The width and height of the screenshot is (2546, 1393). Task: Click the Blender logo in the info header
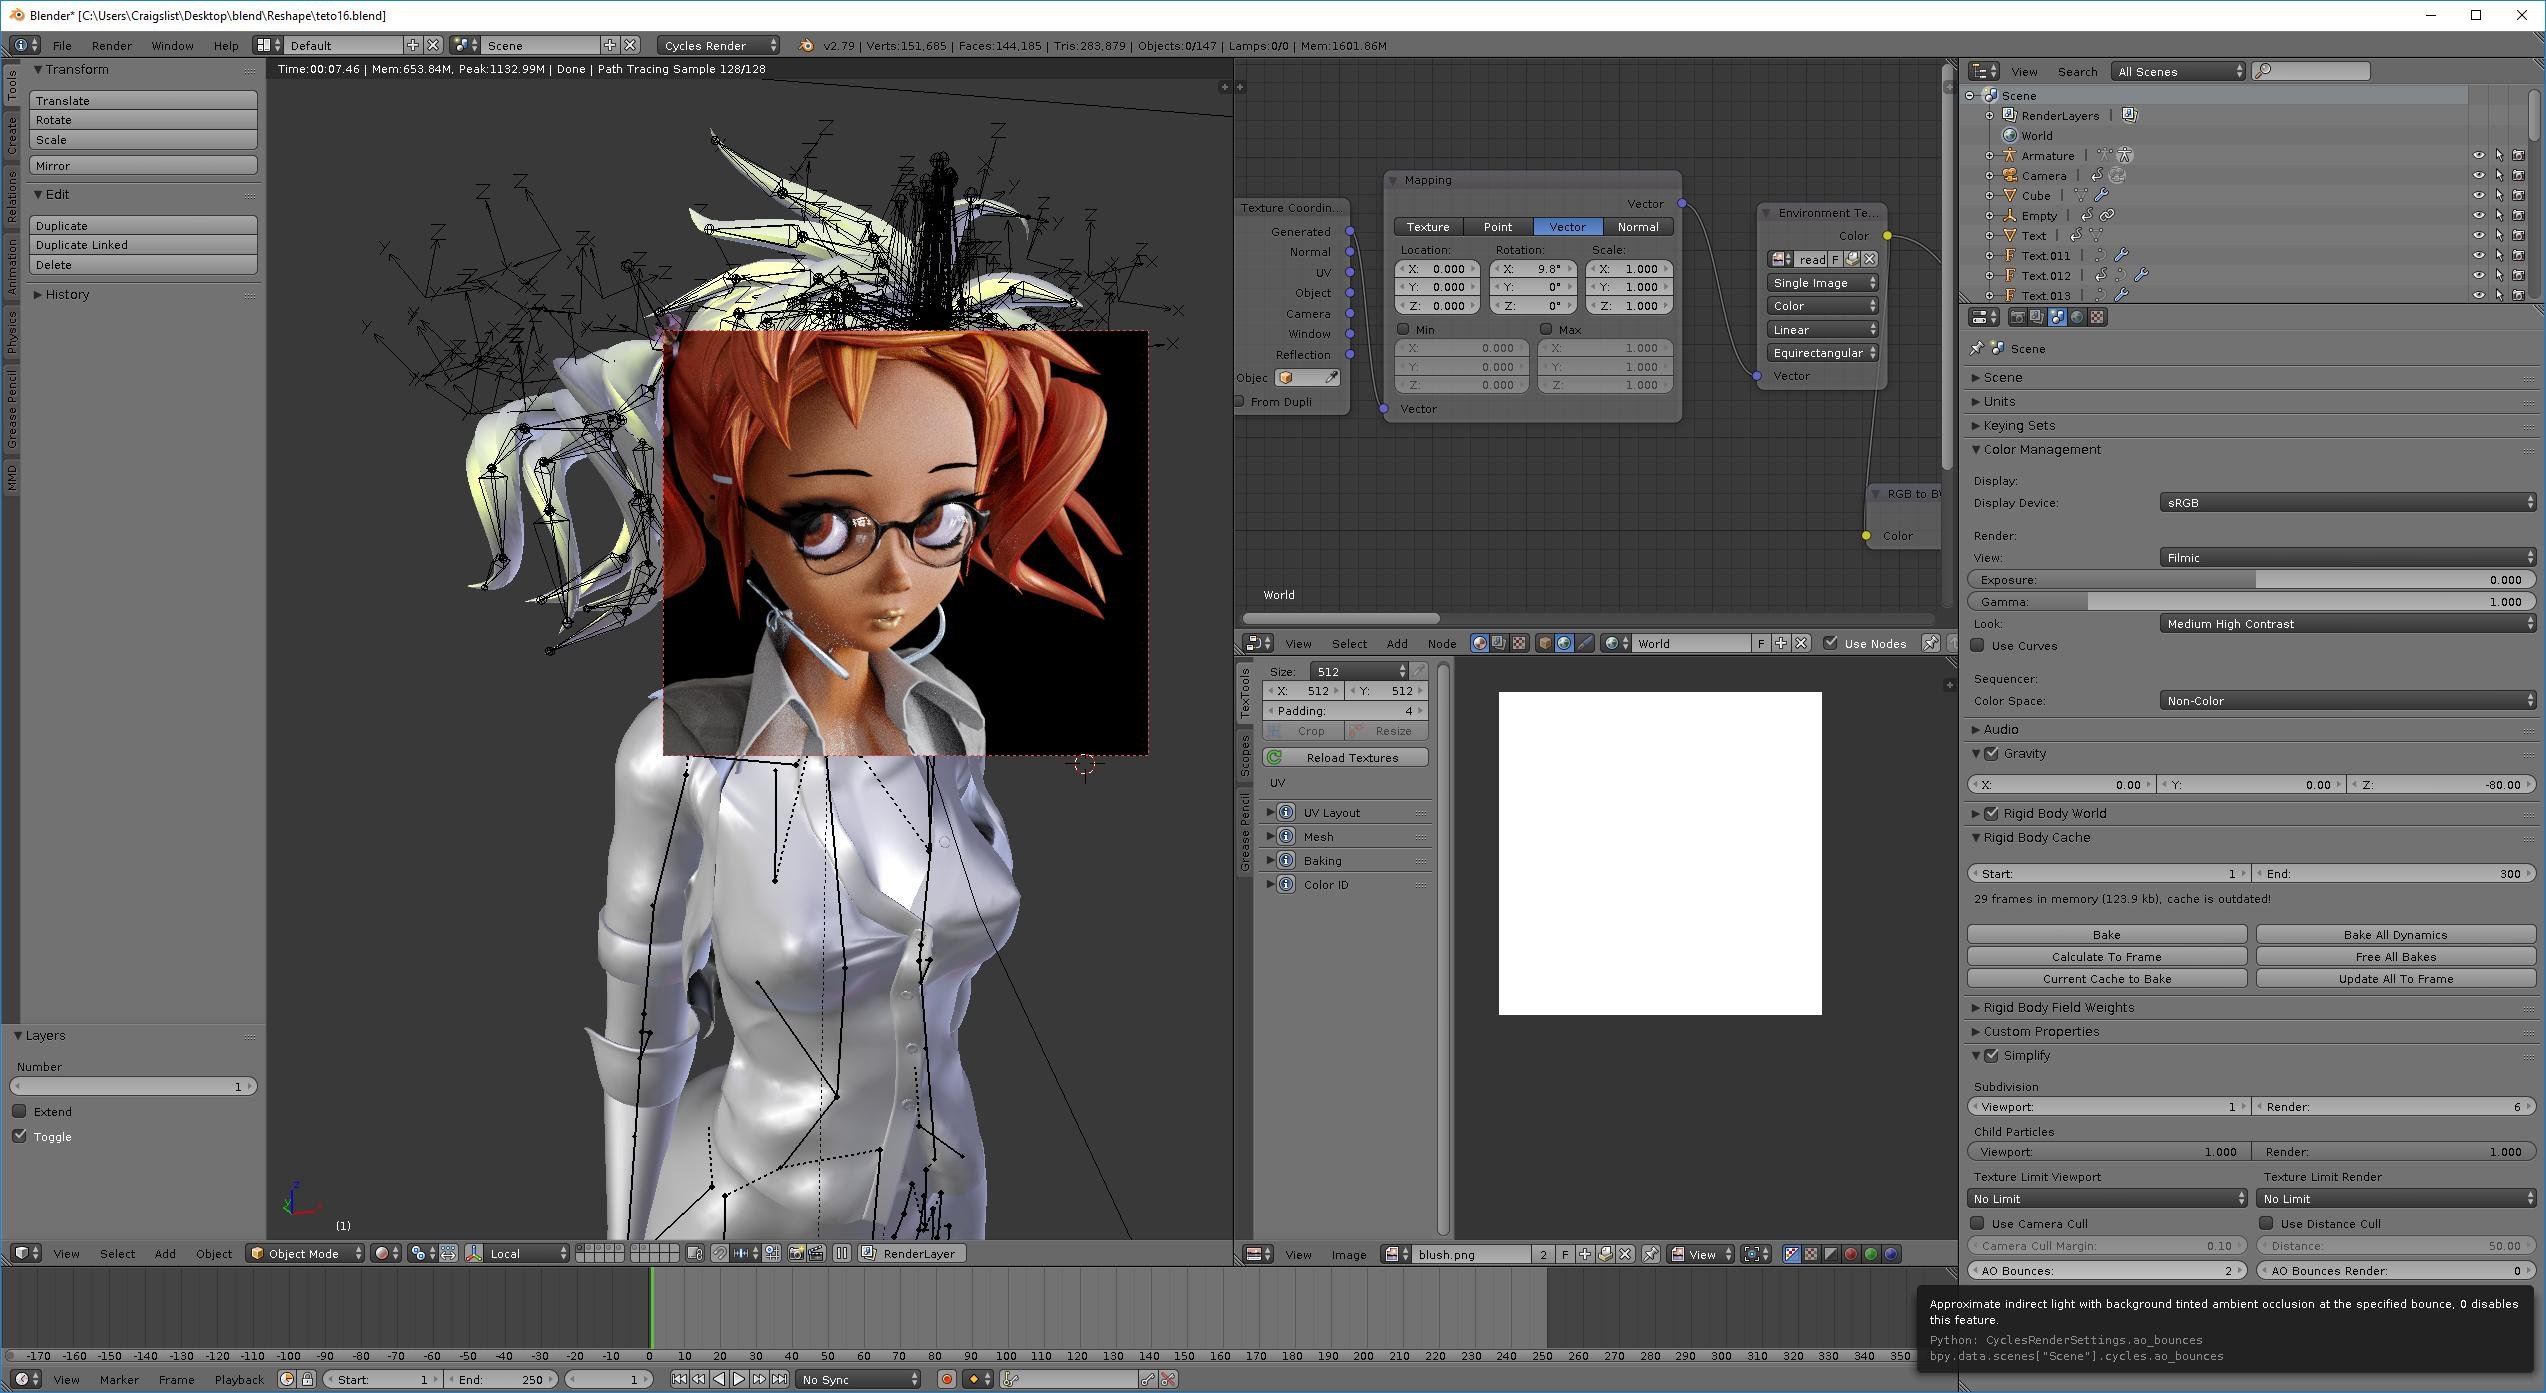coord(806,45)
